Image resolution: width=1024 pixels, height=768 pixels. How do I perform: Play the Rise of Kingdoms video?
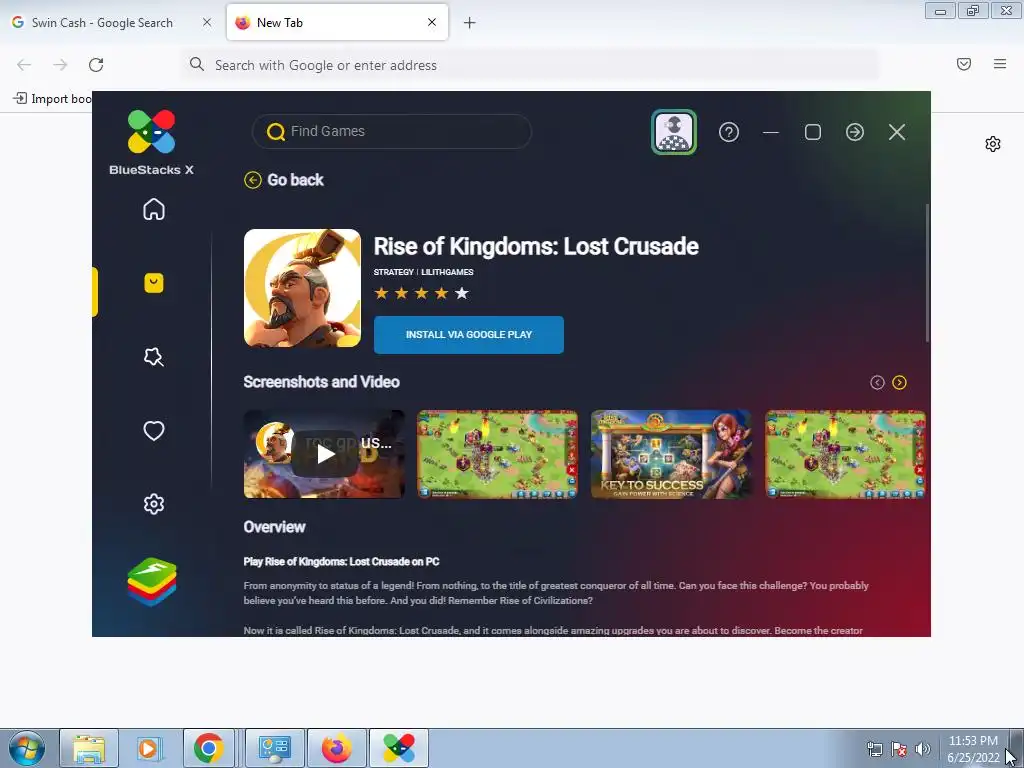tap(325, 454)
